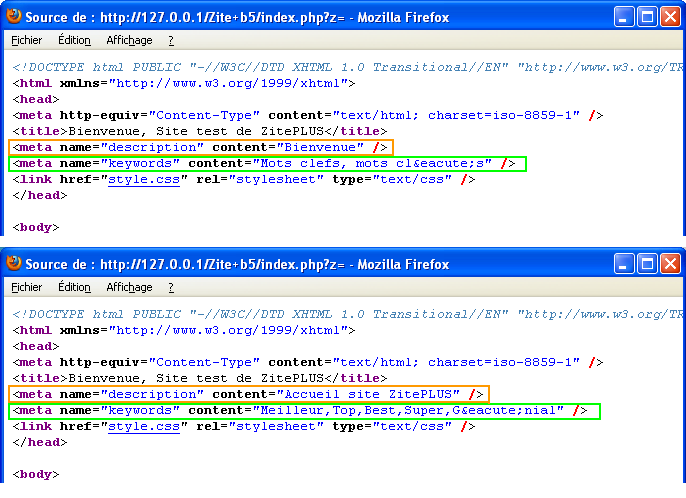This screenshot has width=686, height=498.
Task: Open Édition menu in bottom source window
Action: [74, 287]
